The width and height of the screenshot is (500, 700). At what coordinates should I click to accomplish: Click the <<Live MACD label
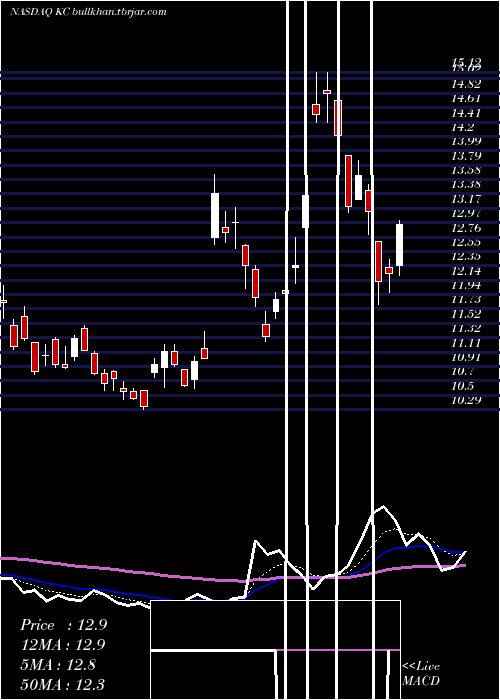click(421, 673)
